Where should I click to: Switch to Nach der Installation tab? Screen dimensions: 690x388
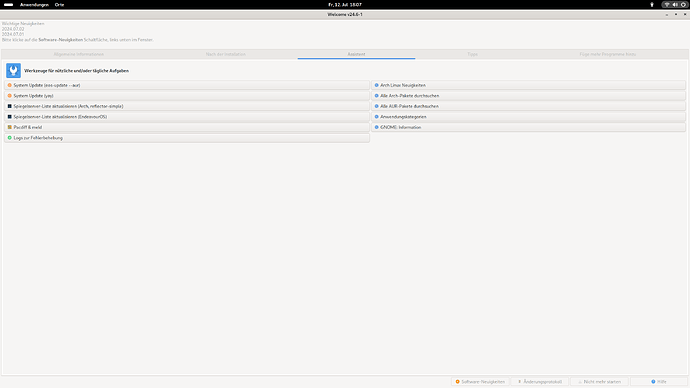pyautogui.click(x=226, y=54)
